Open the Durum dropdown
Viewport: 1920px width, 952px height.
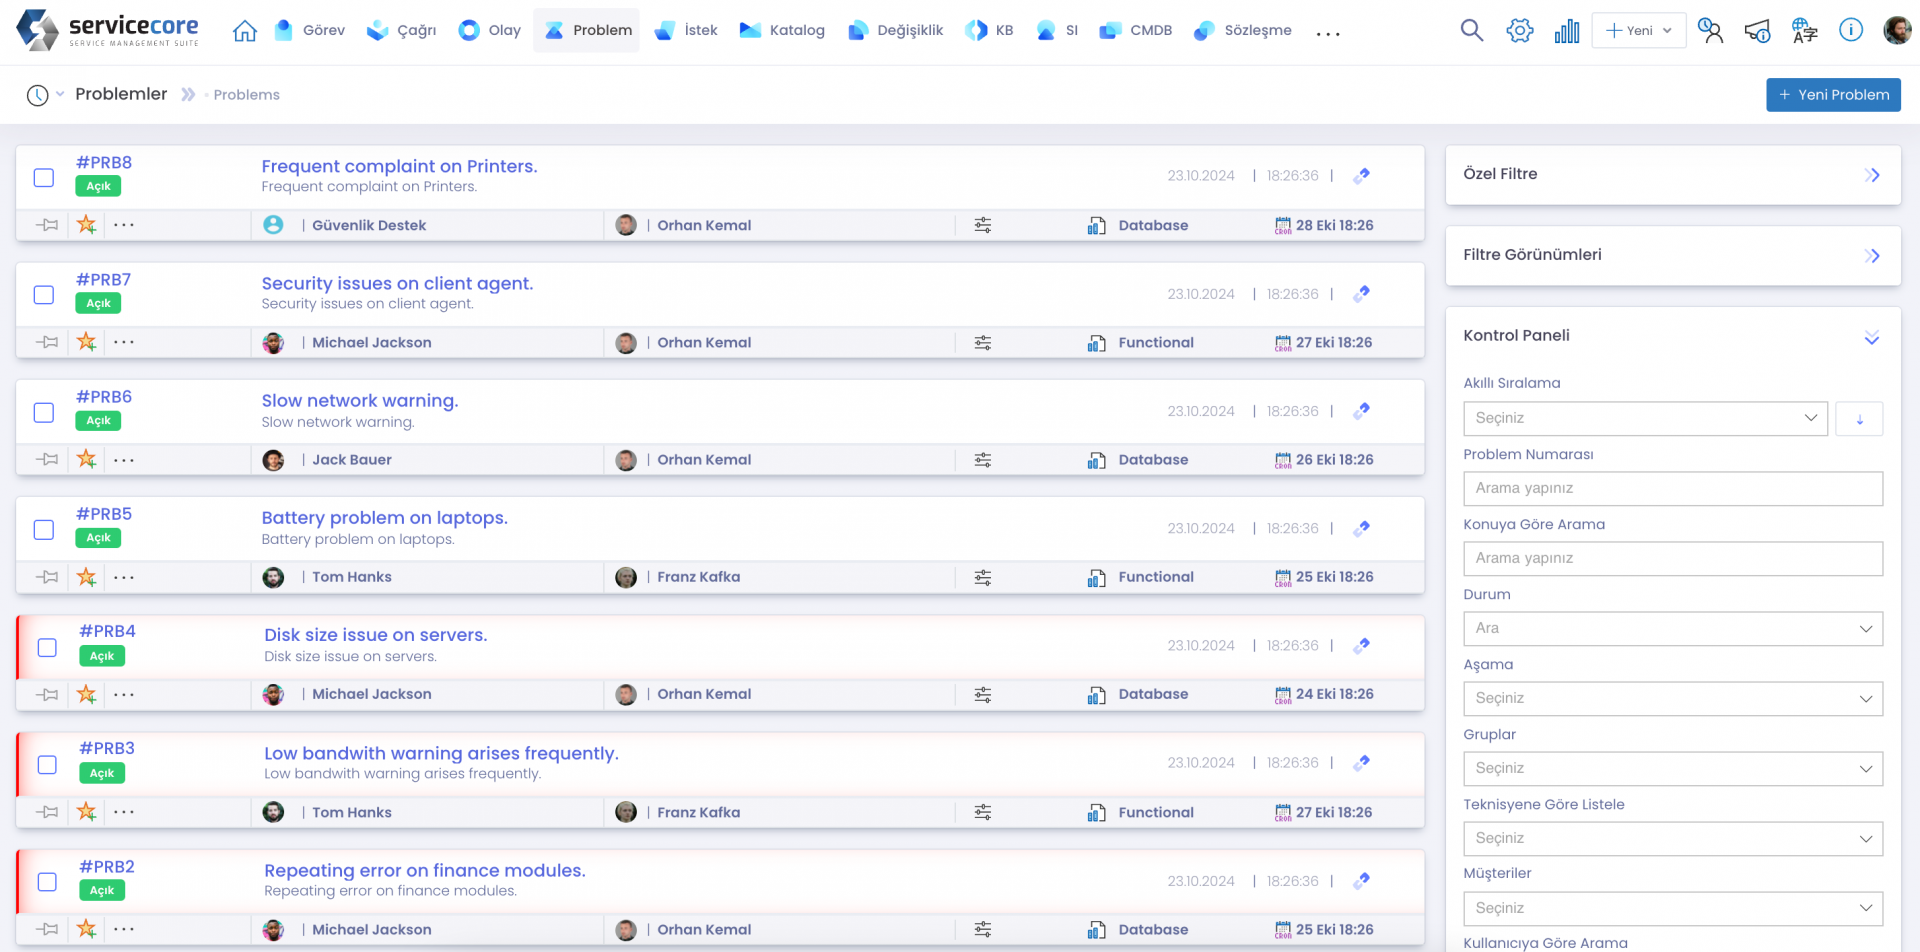pos(1672,629)
